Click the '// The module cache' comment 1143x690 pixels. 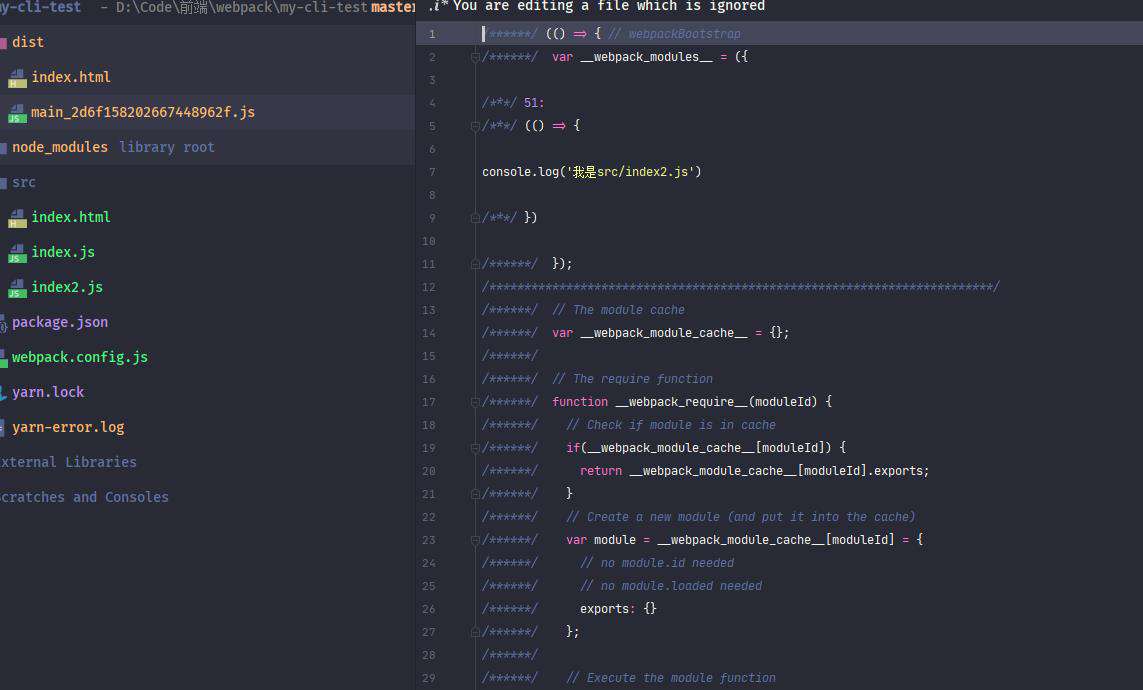[618, 310]
